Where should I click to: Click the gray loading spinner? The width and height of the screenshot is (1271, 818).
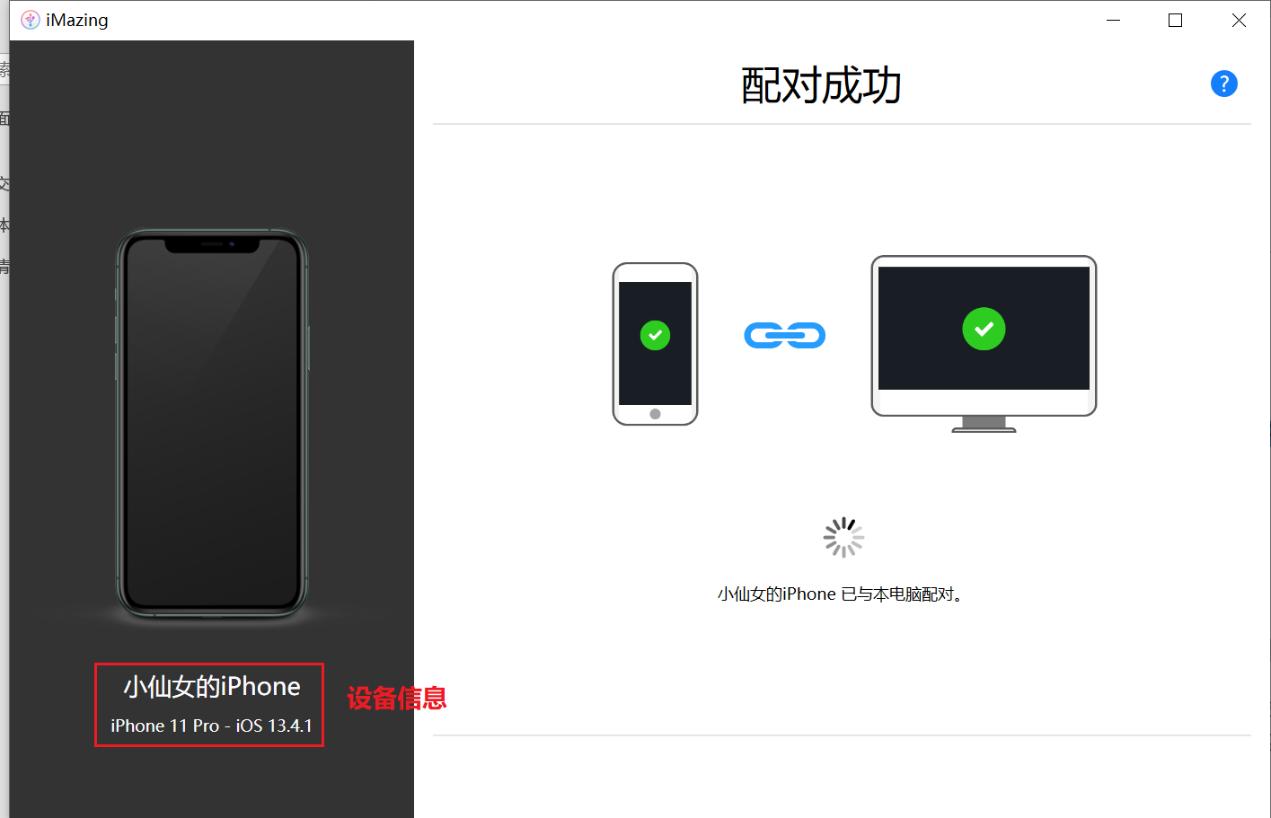point(844,537)
